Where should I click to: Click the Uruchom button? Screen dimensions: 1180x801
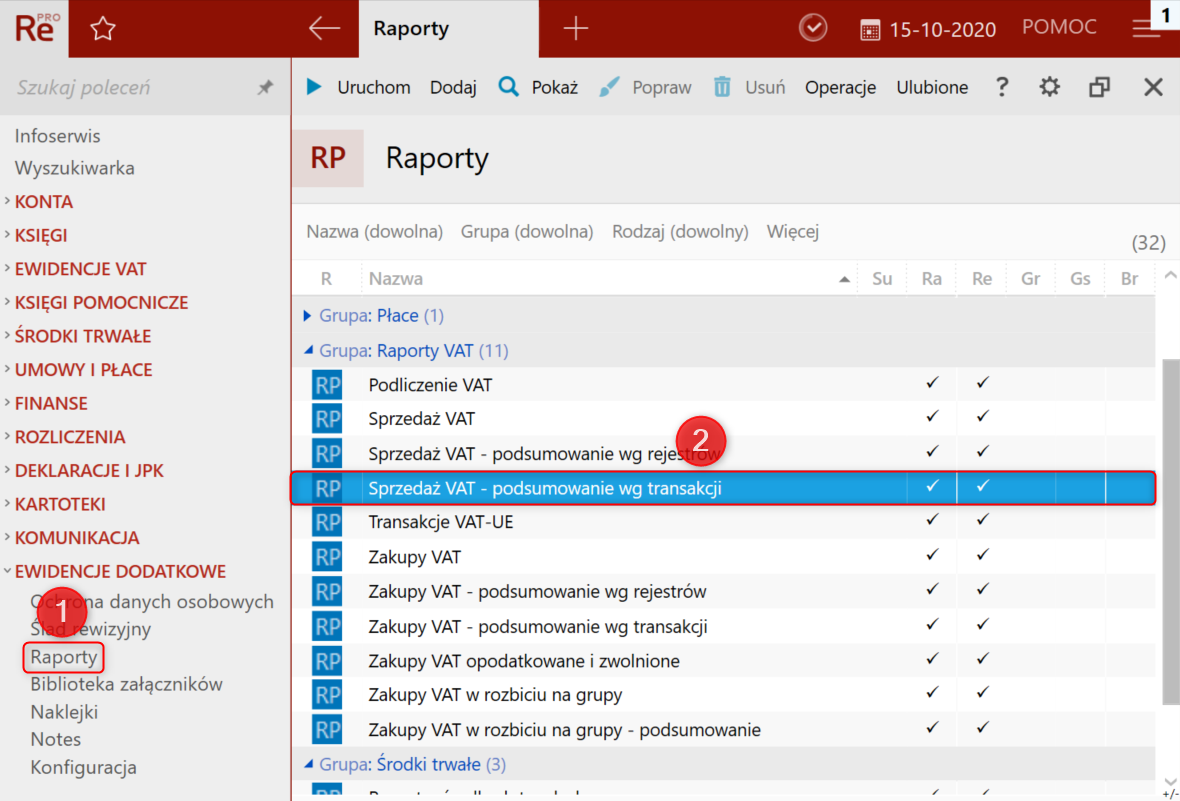(358, 87)
